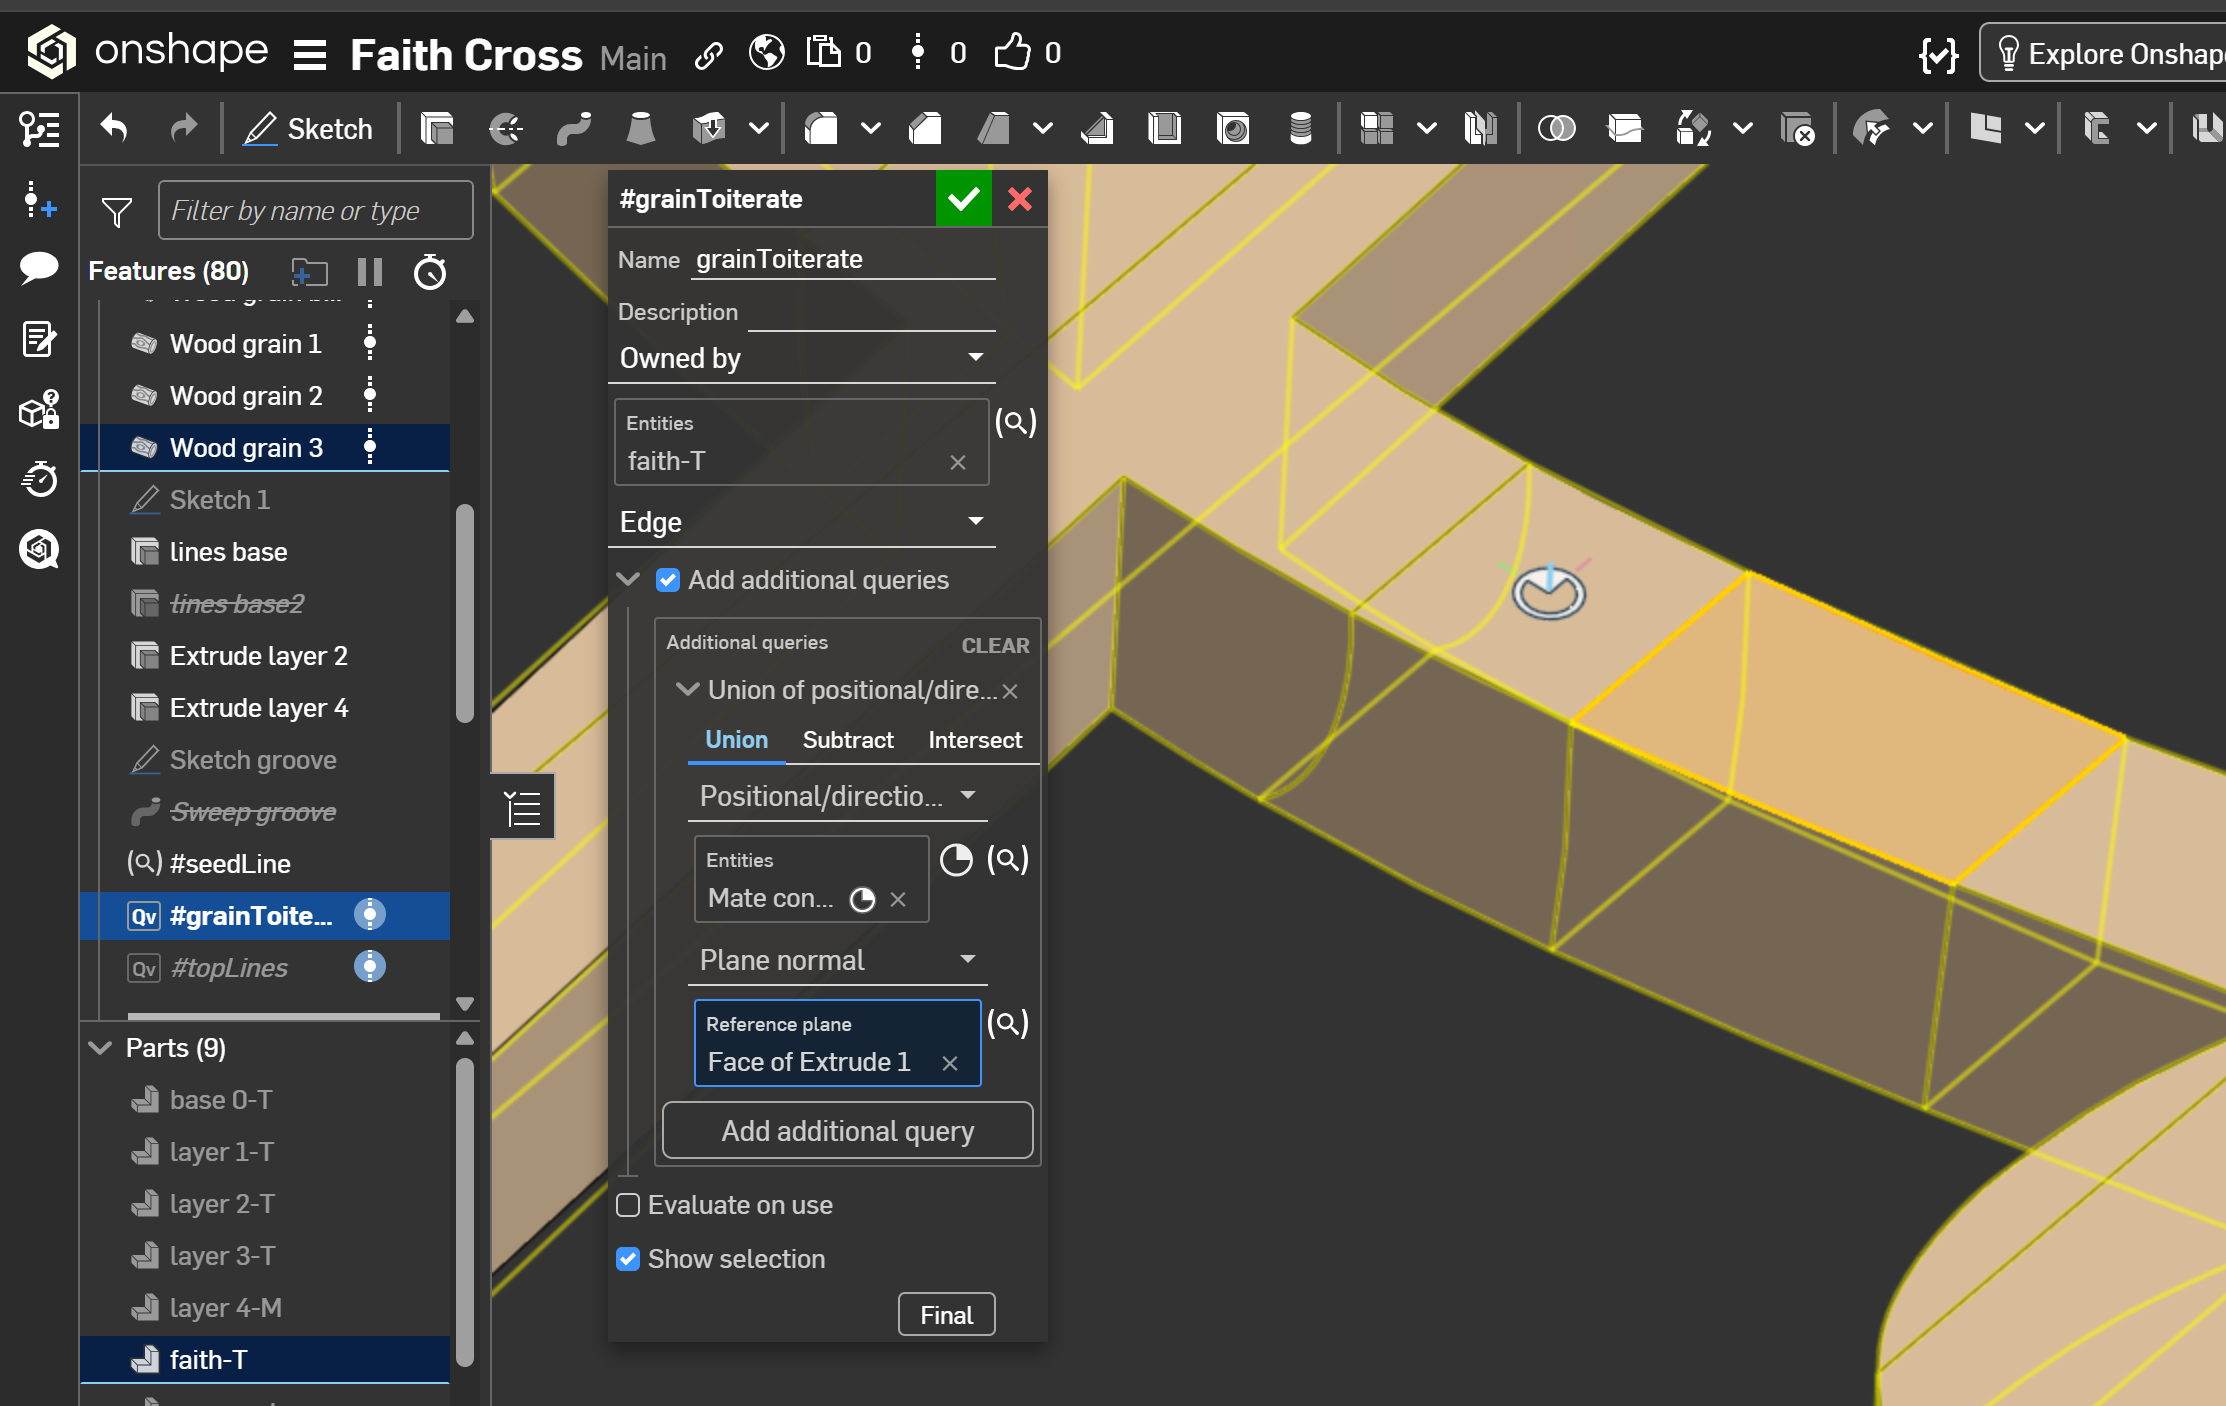2226x1406 pixels.
Task: Disable Show selection checkbox
Action: pyautogui.click(x=628, y=1259)
